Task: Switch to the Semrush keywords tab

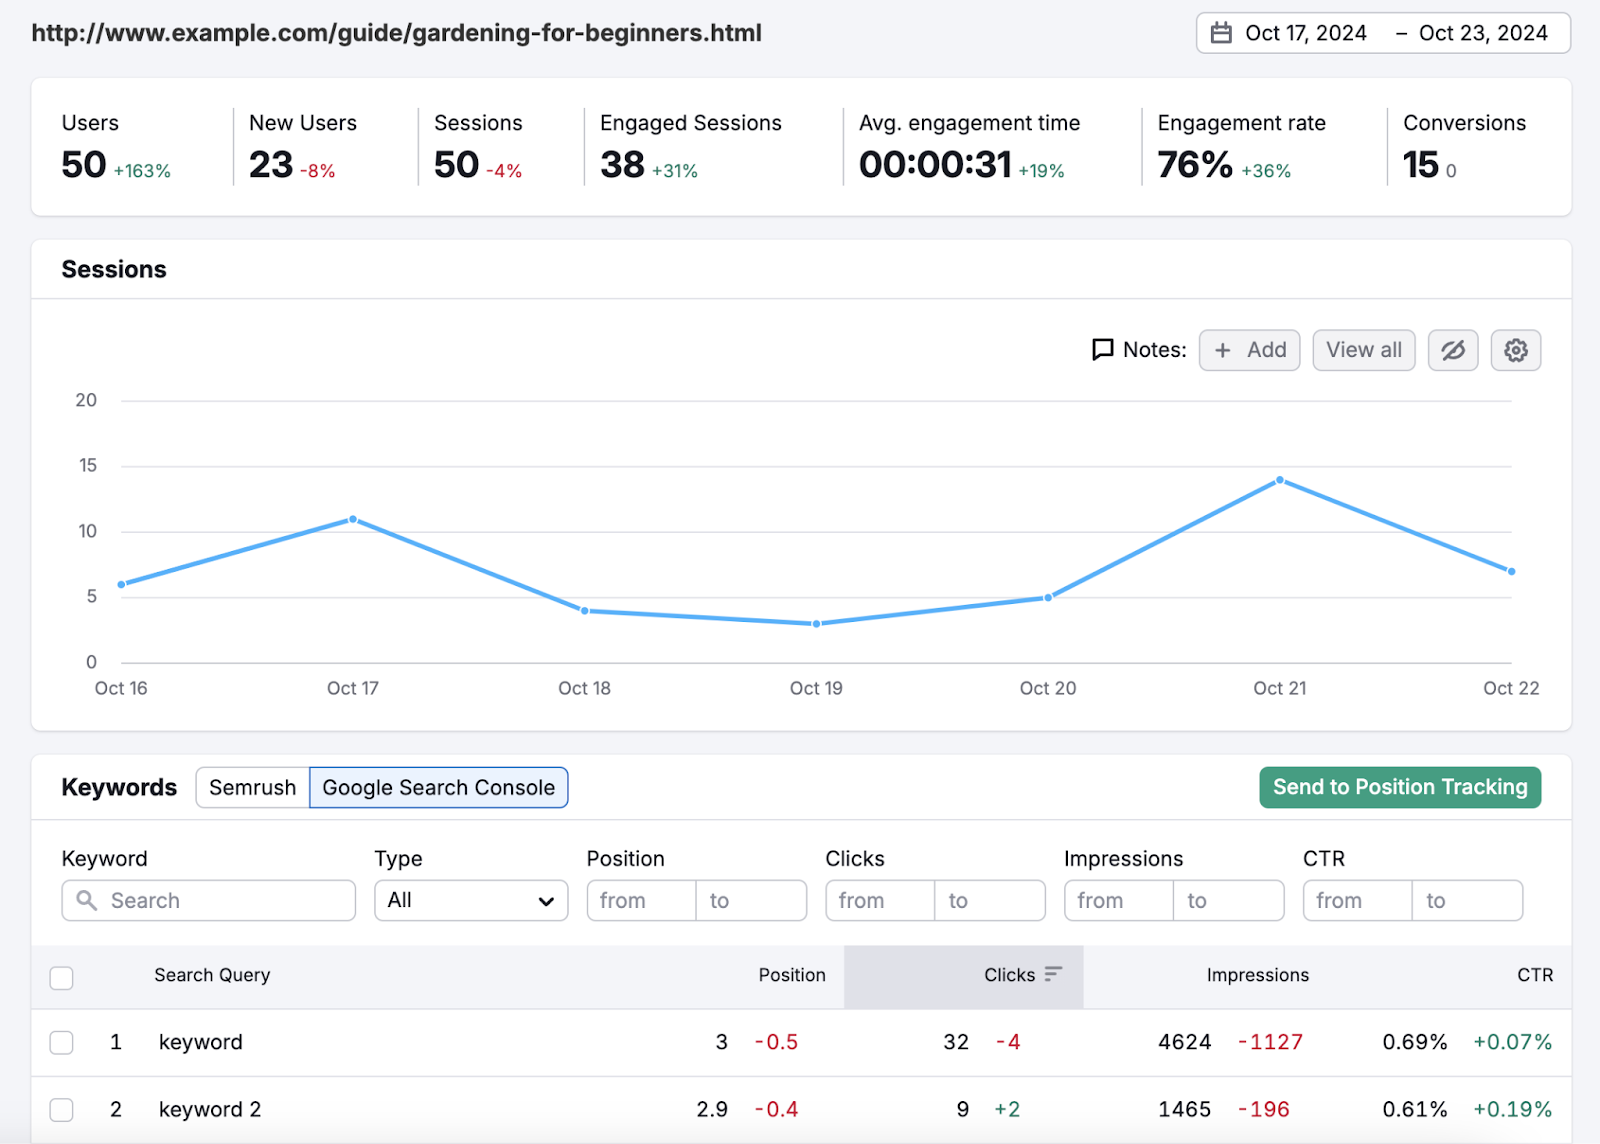Action: click(251, 787)
